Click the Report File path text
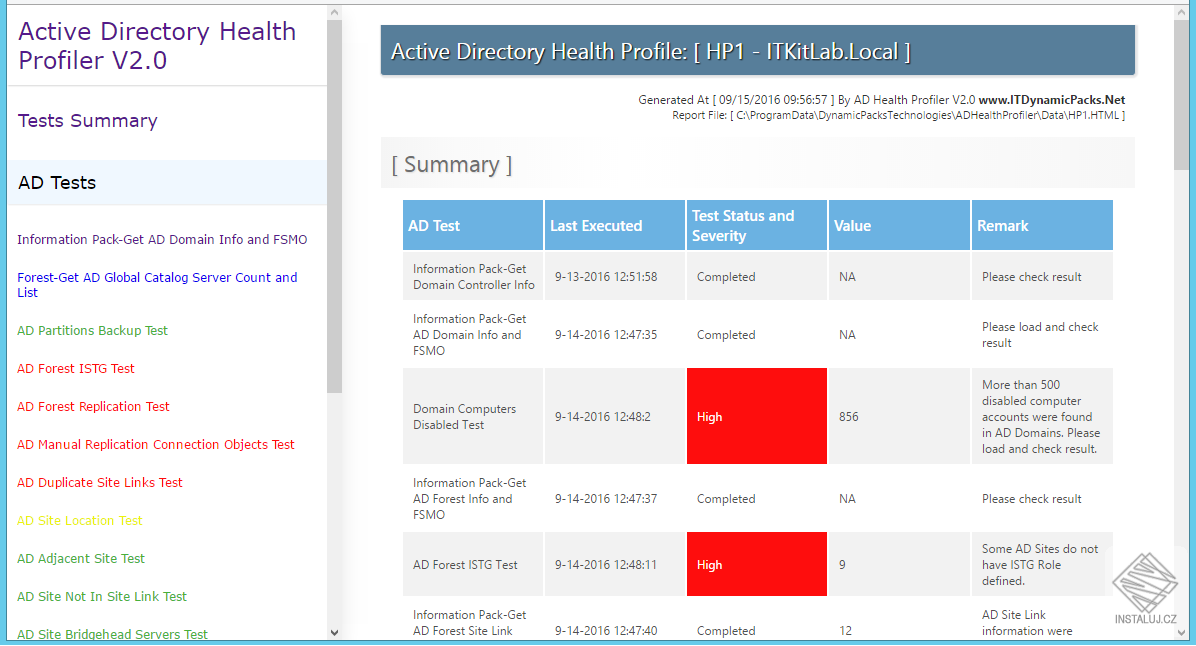Image resolution: width=1196 pixels, height=646 pixels. point(898,115)
